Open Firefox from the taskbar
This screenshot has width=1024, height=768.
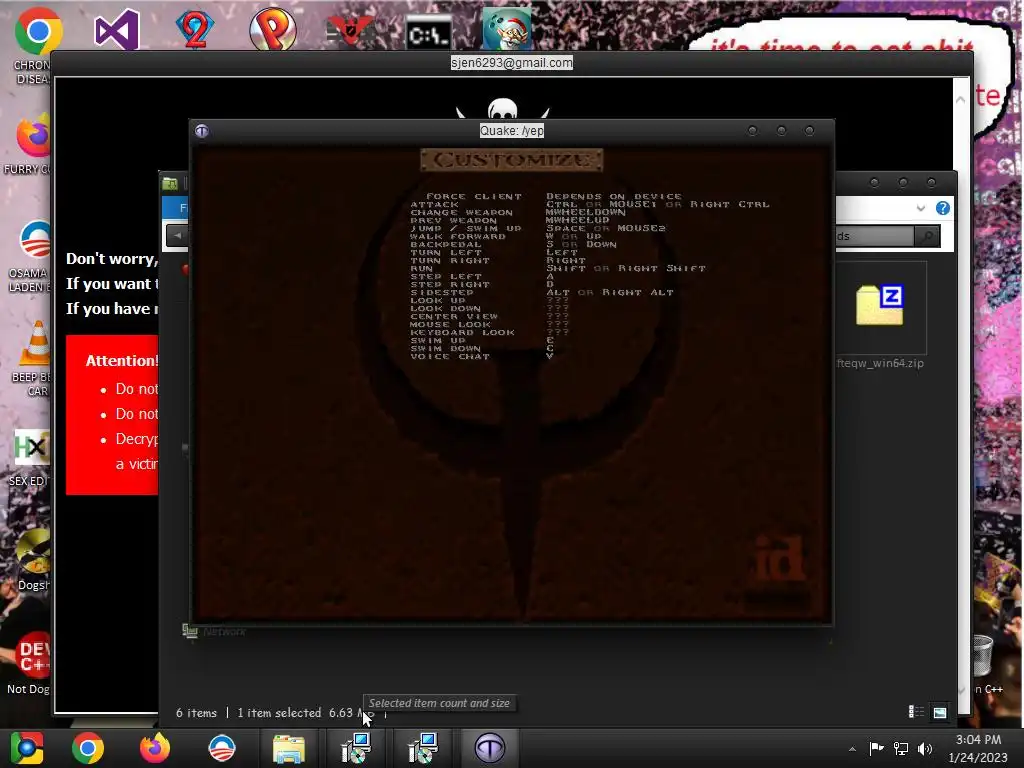[x=155, y=748]
